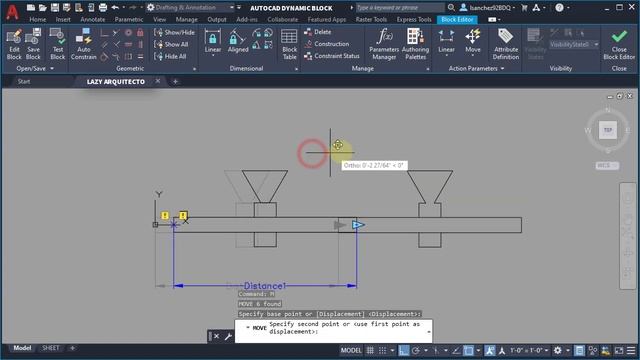Open the Block Table
Image resolution: width=640 pixels, height=360 pixels.
click(x=289, y=44)
